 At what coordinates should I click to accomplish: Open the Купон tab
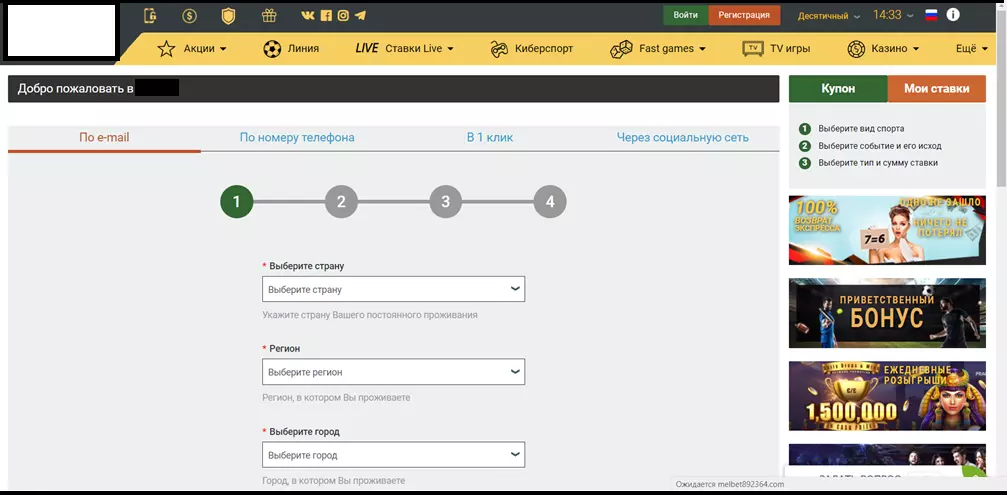click(x=838, y=89)
